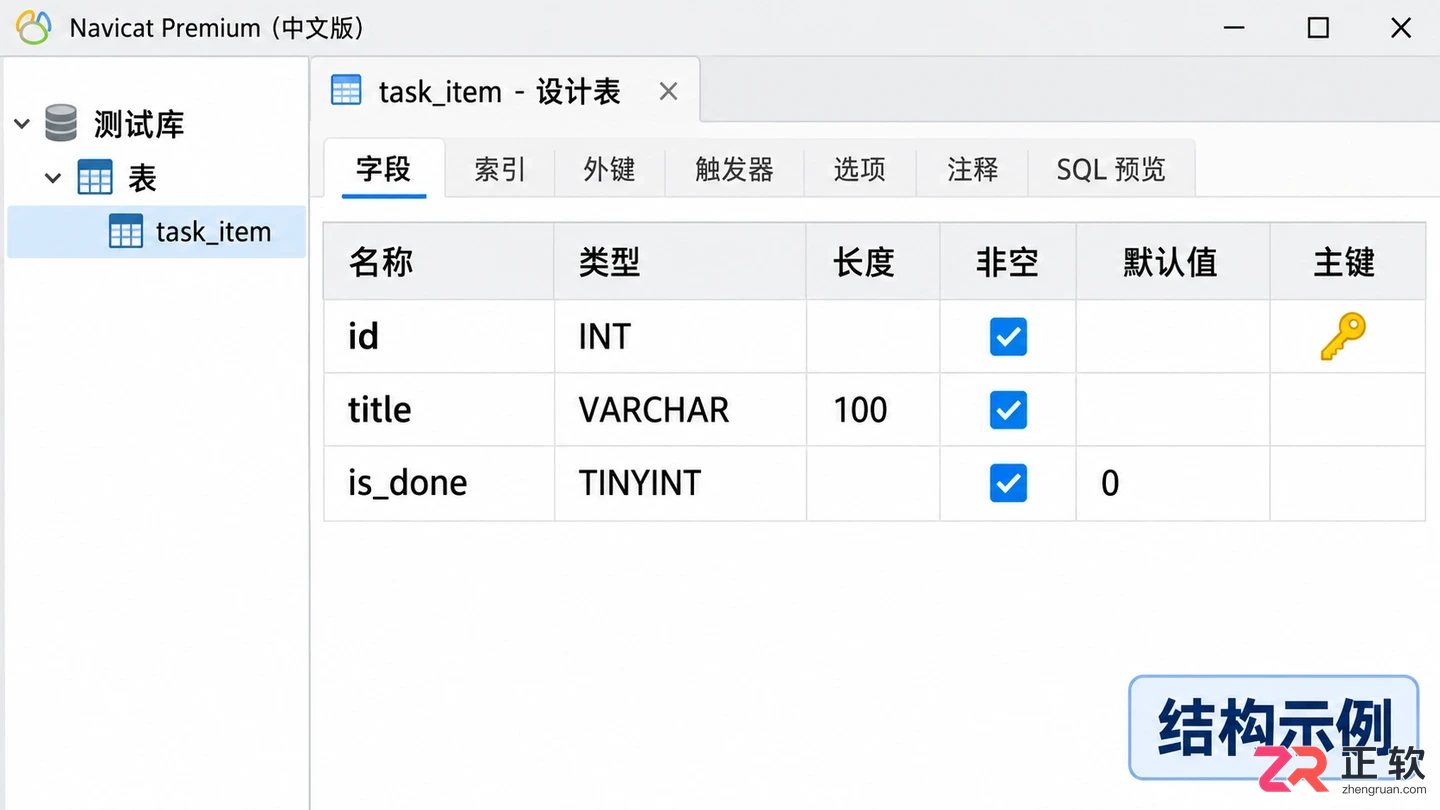Show the SQL 预览 tab

tap(1112, 169)
